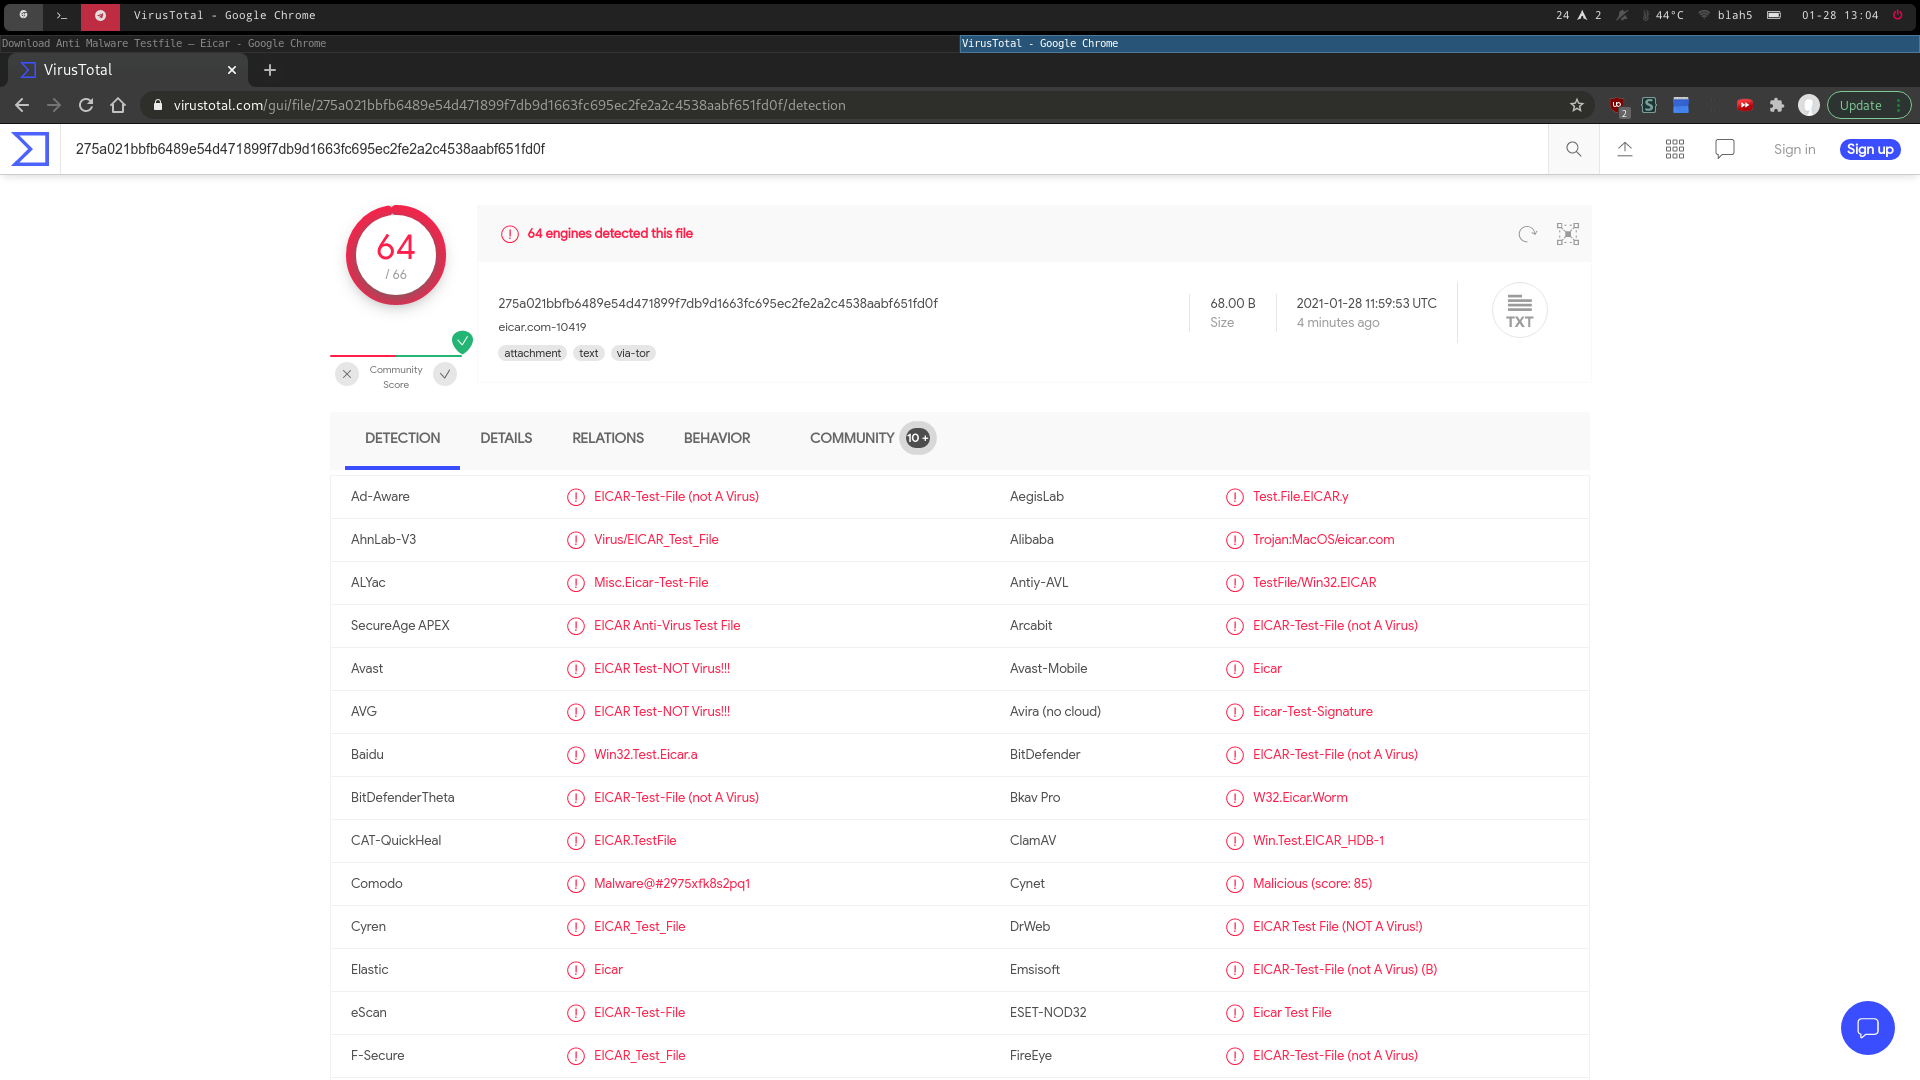Open the similar files graph icon
Image resolution: width=1920 pixels, height=1080 pixels.
(x=1567, y=234)
